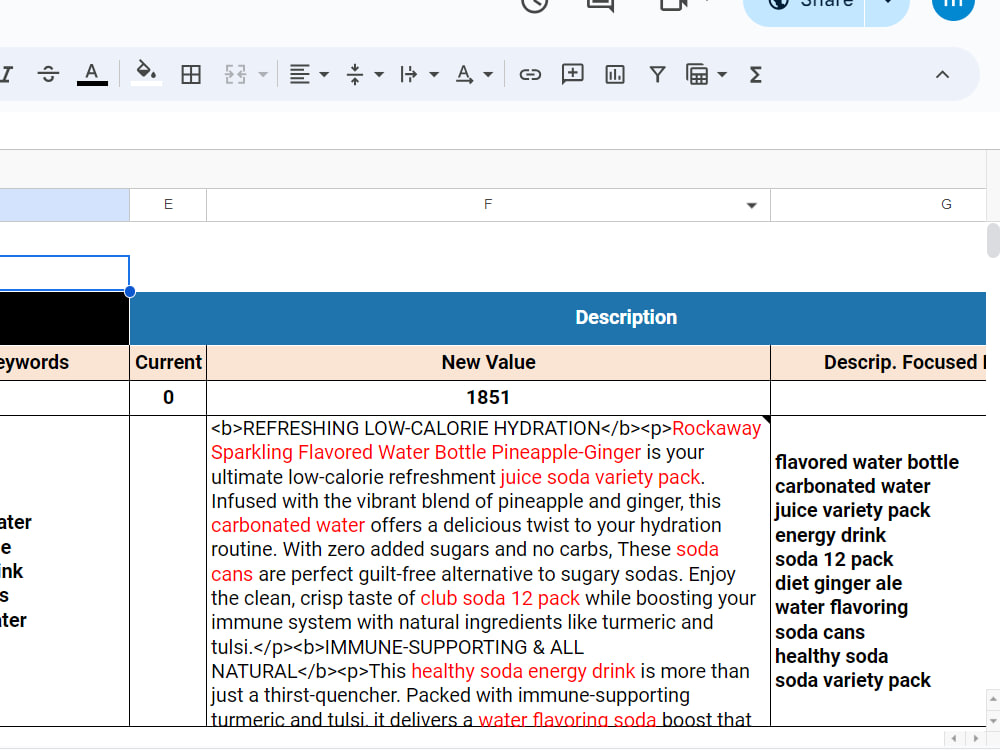This screenshot has height=750, width=1000.
Task: Click the scroll right arrow
Action: 976,739
